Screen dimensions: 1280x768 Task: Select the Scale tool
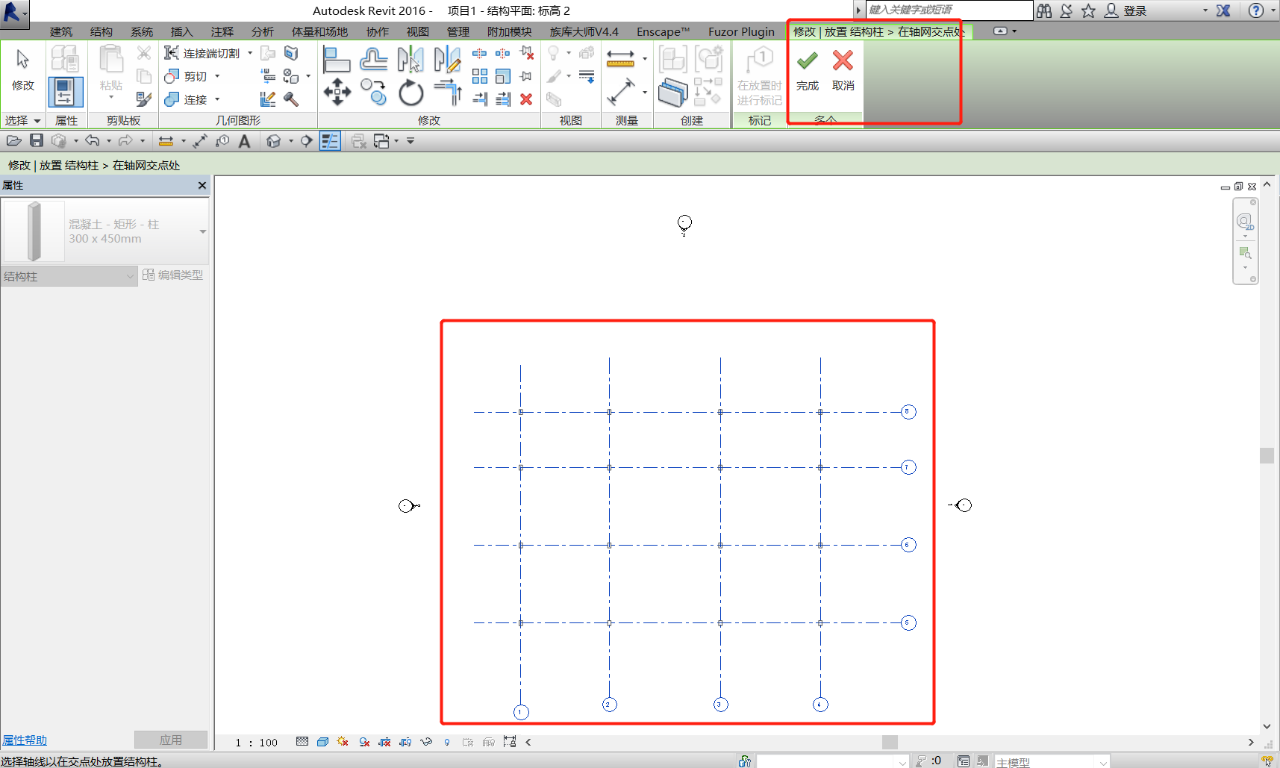click(x=503, y=76)
